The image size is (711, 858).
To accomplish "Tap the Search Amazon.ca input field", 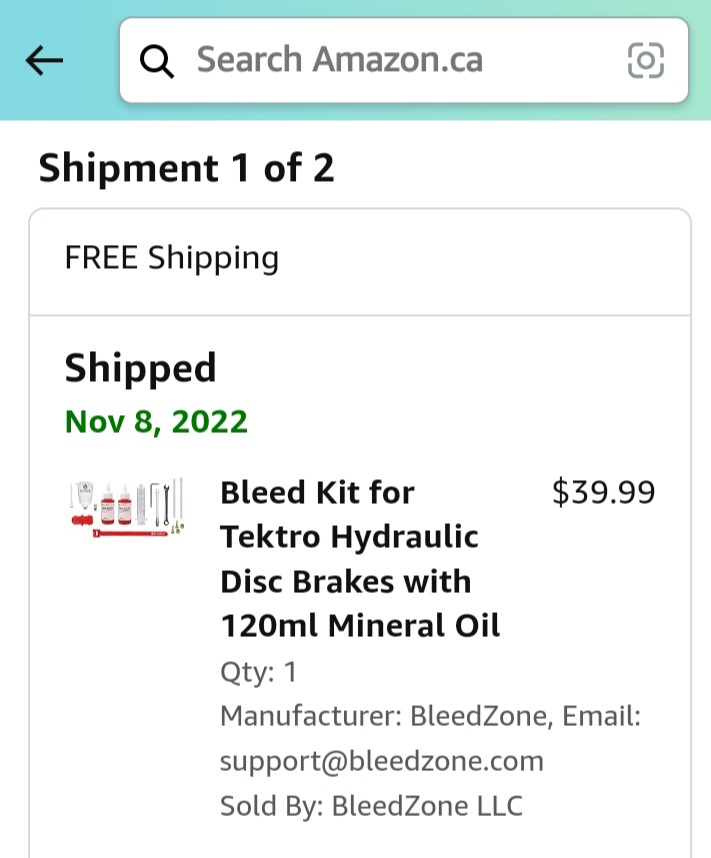I will pos(400,60).
